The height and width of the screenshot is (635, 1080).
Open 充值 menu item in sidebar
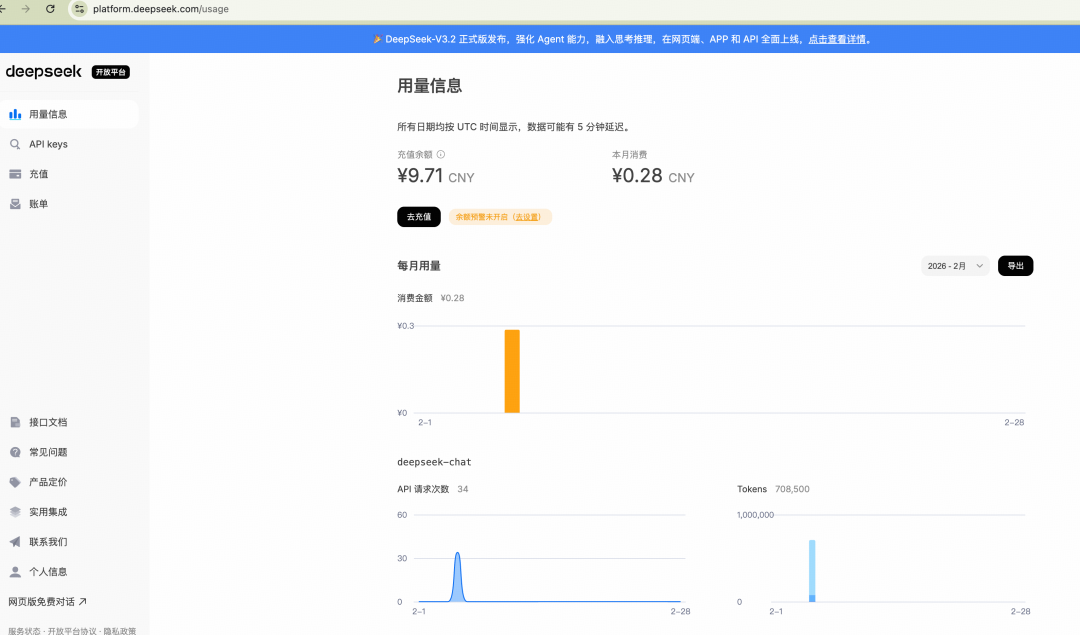click(69, 174)
